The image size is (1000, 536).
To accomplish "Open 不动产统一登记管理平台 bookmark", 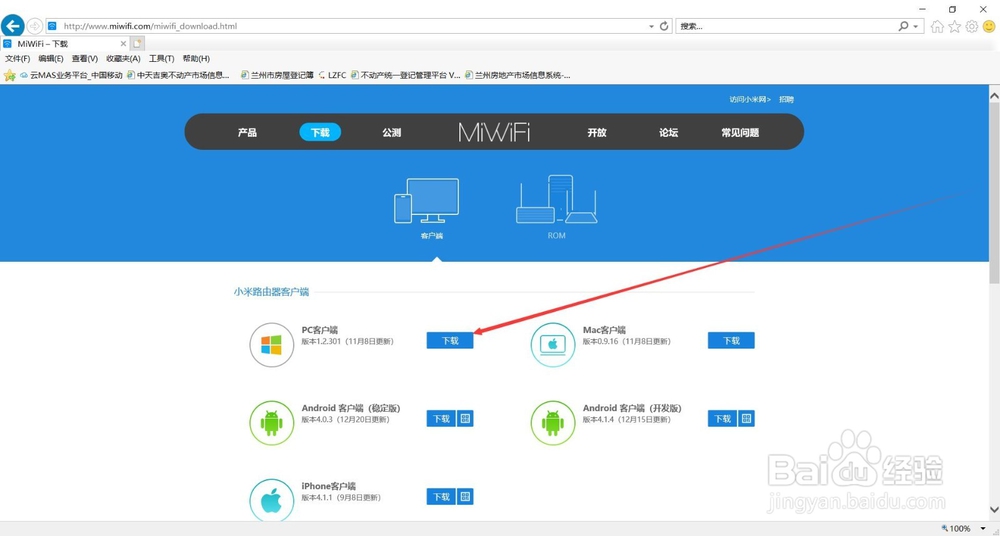I will (x=405, y=75).
